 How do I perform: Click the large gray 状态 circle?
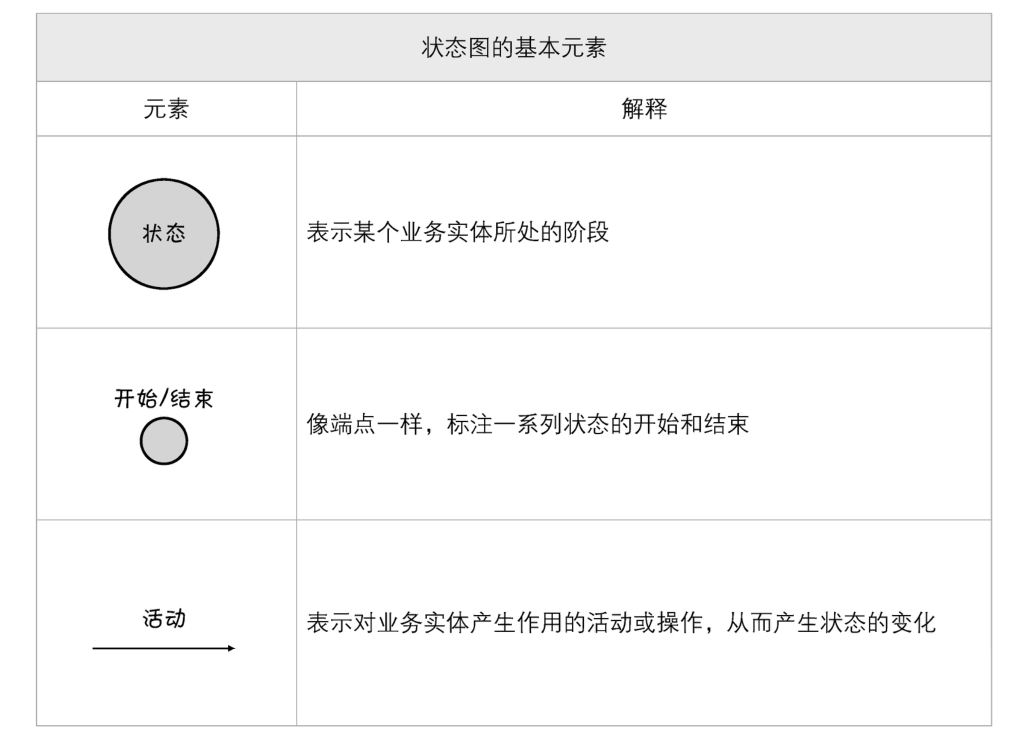164,234
